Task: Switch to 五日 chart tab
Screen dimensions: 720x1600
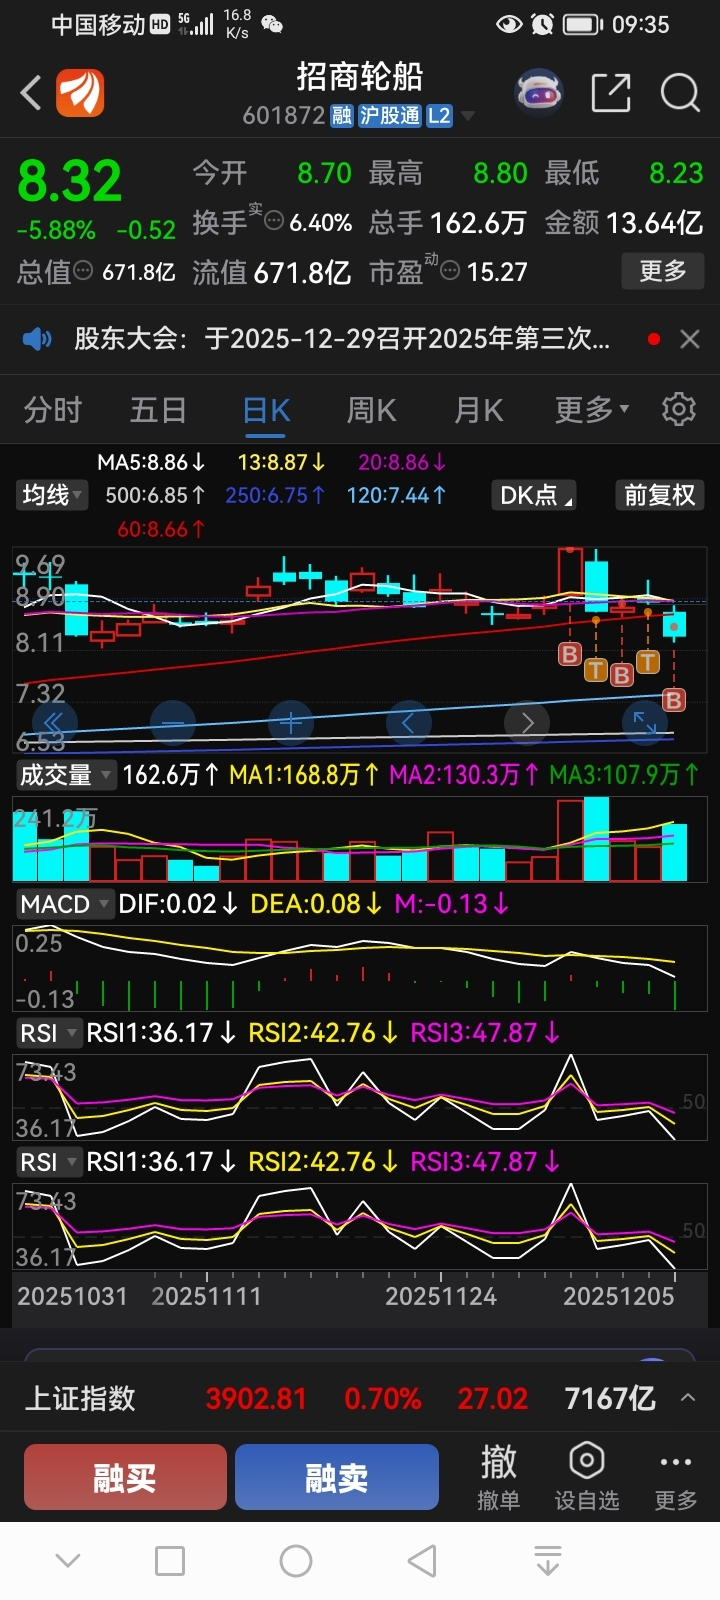Action: (158, 410)
